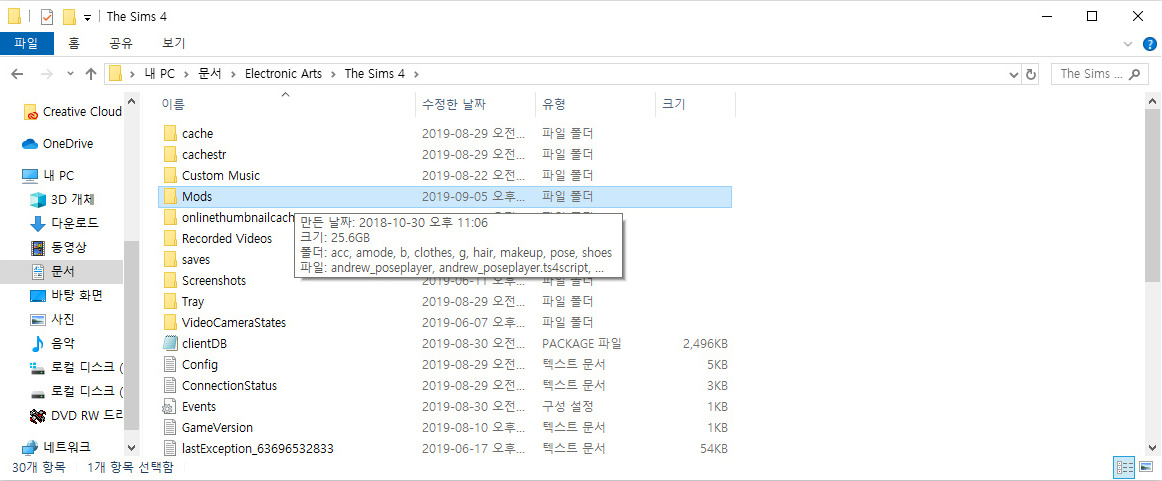Switch to details view icon in status bar

coord(1124,467)
